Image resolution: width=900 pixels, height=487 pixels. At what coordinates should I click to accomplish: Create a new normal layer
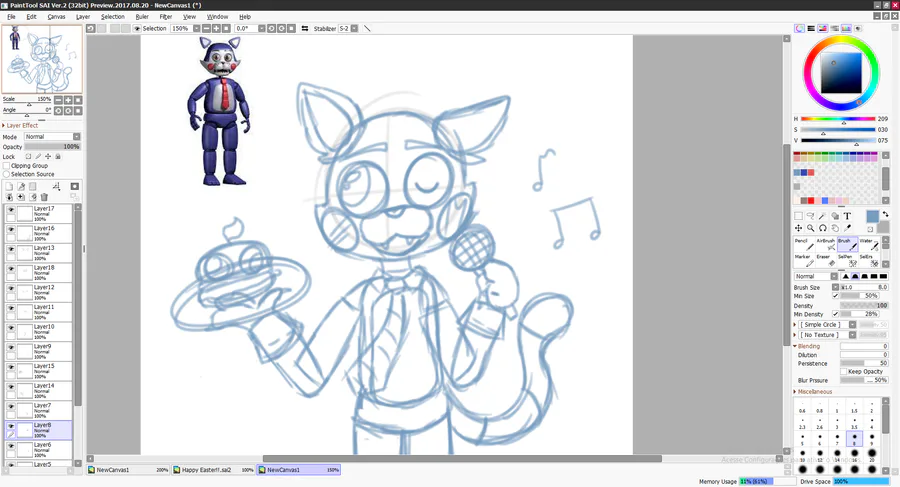(x=9, y=186)
